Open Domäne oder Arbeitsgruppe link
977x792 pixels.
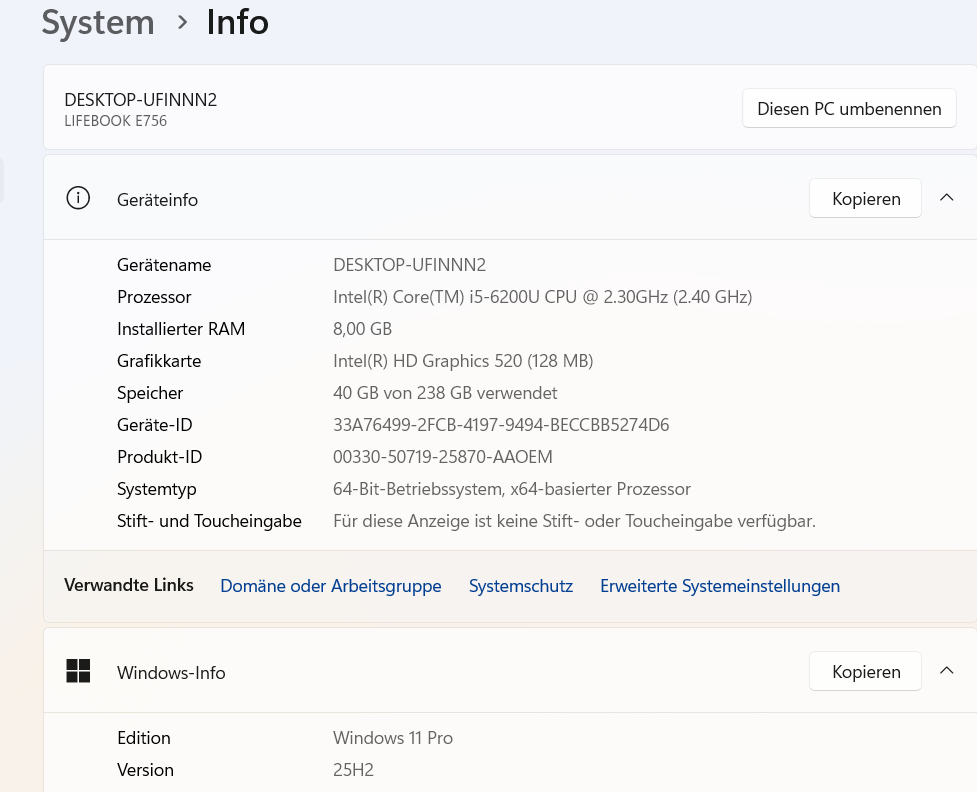(331, 586)
